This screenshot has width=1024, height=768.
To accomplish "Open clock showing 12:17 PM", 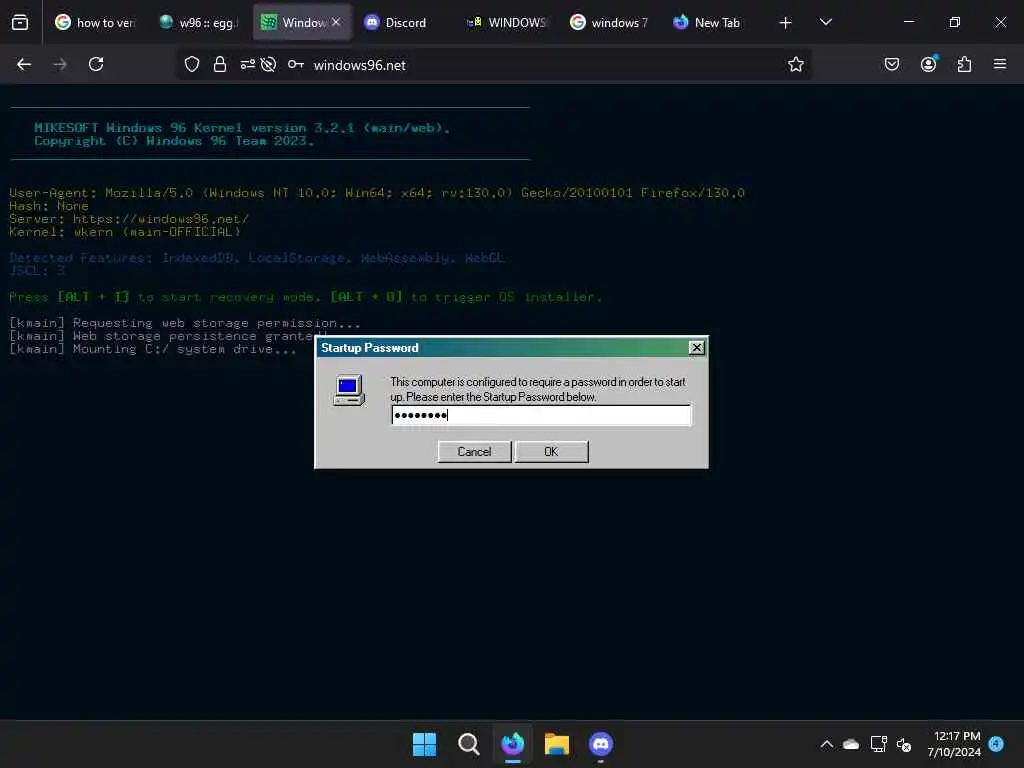I will pos(954,744).
